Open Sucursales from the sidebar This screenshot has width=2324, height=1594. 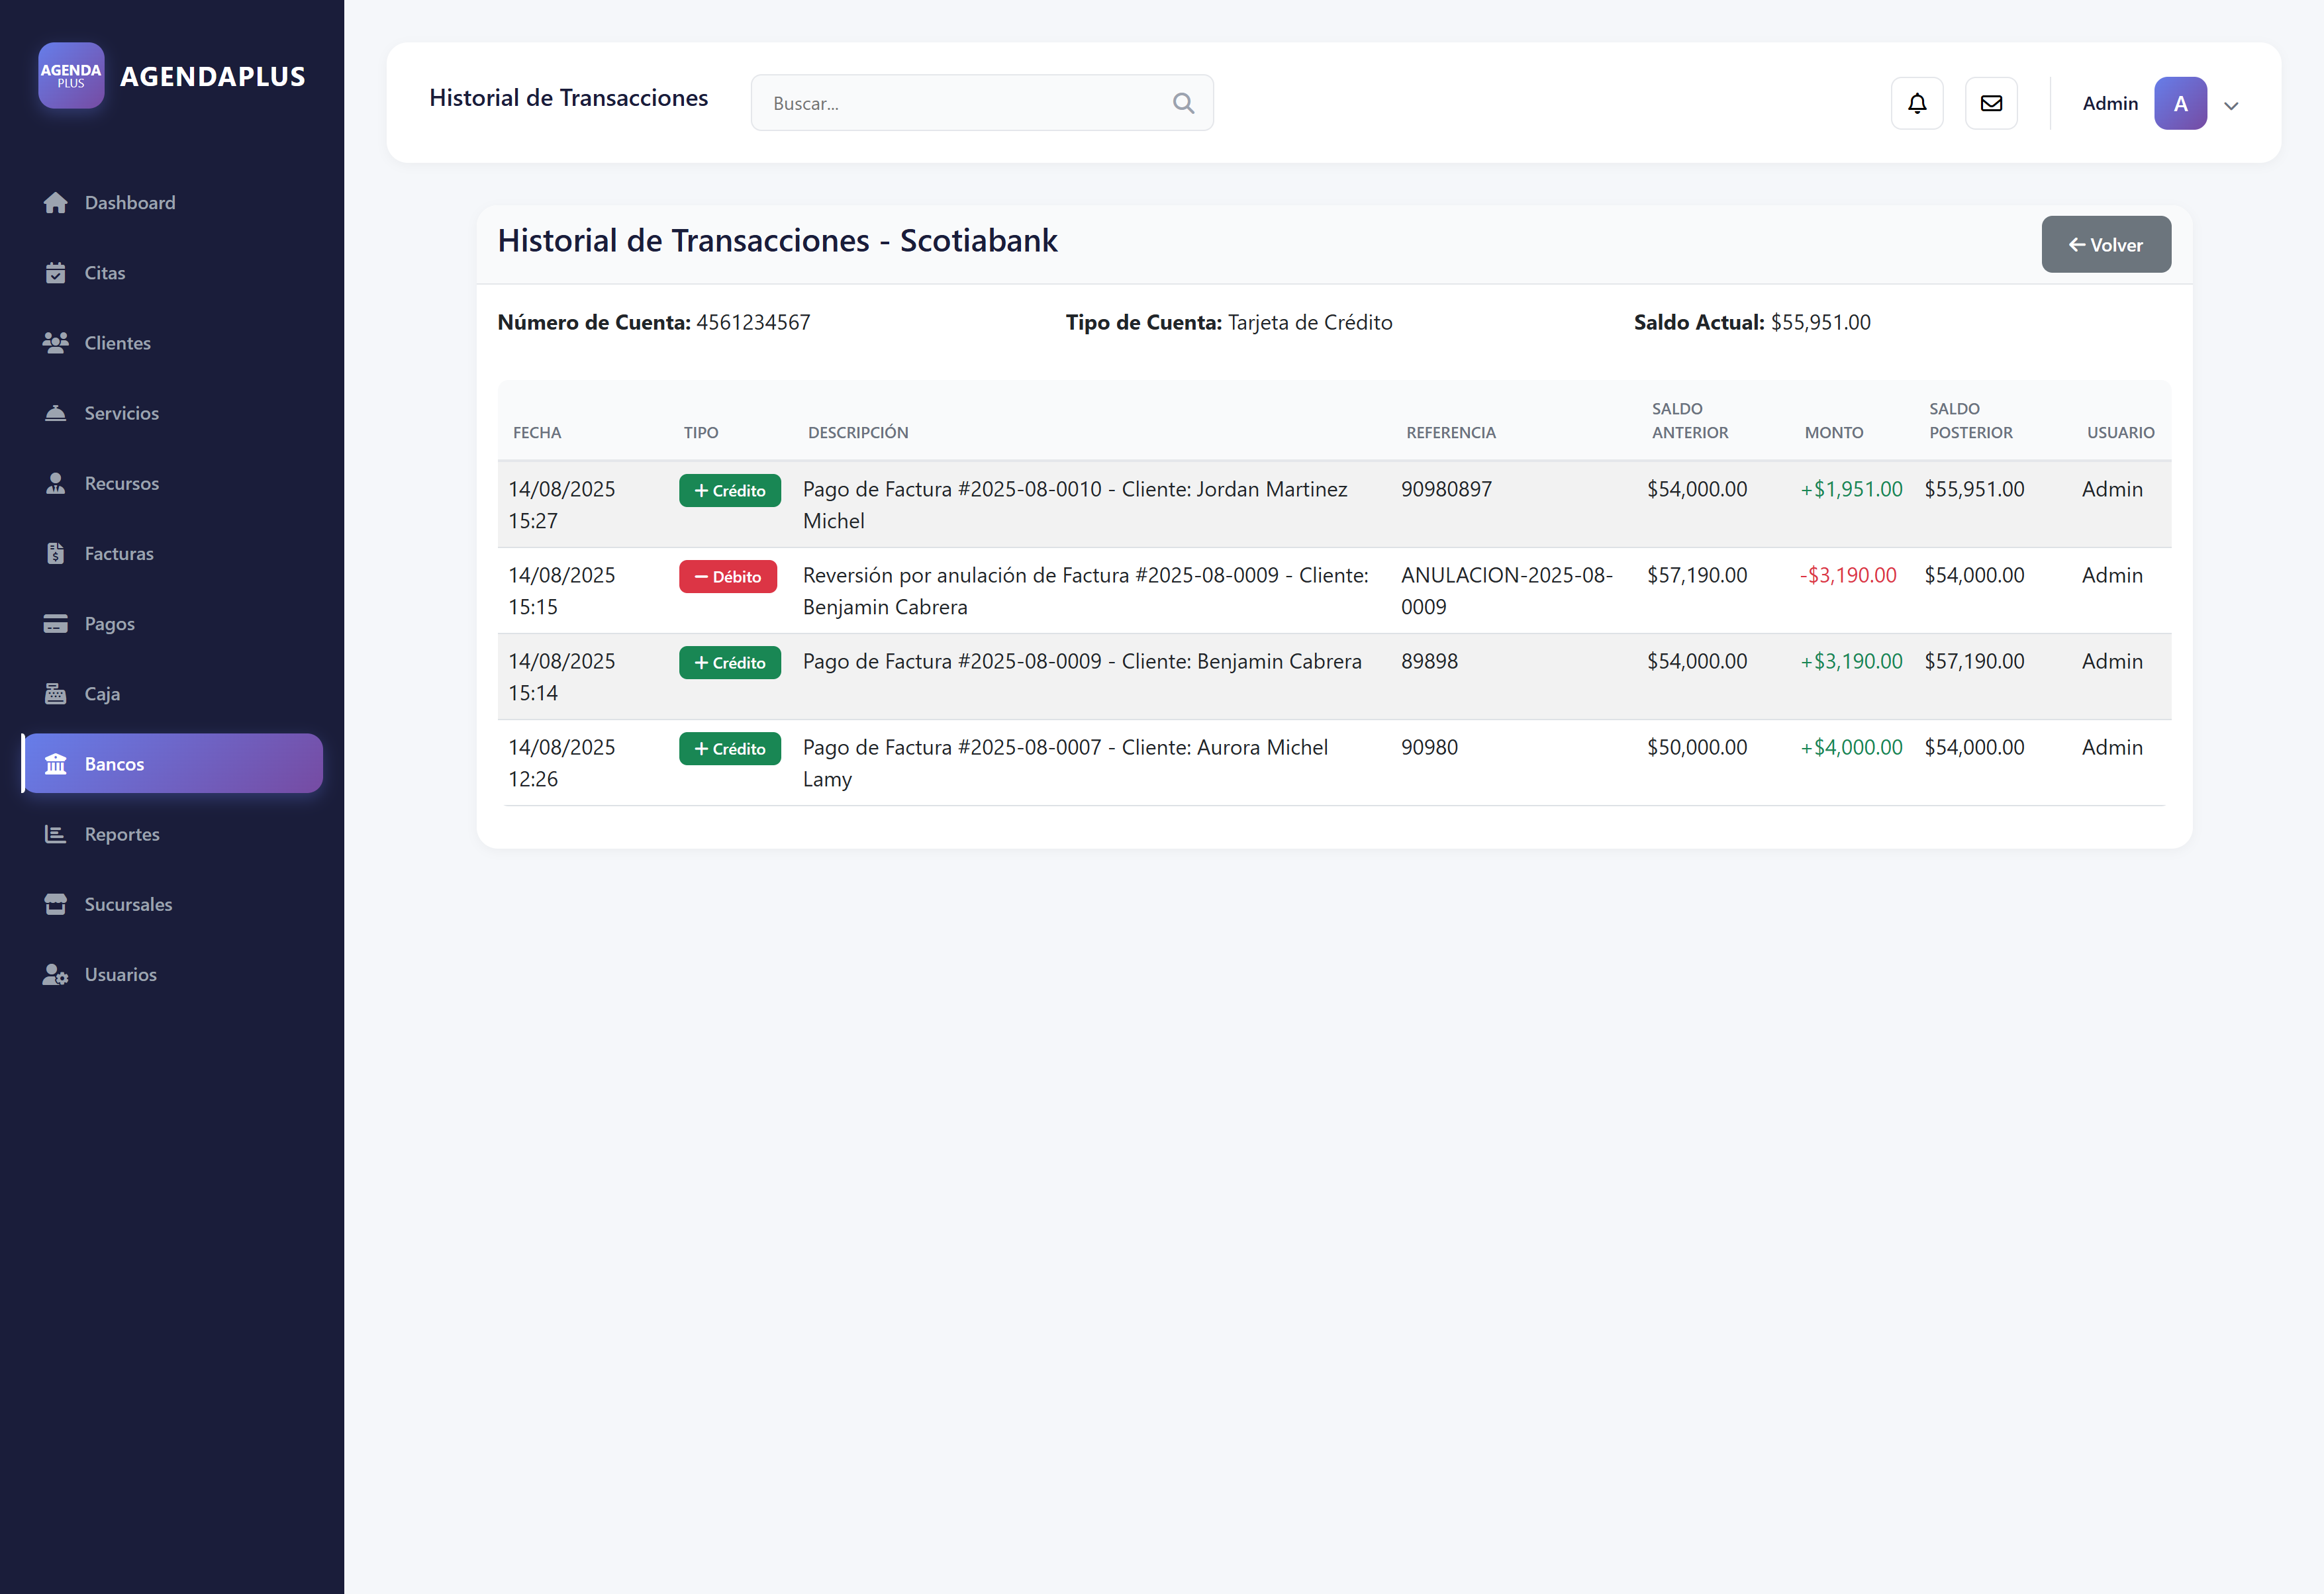point(128,904)
